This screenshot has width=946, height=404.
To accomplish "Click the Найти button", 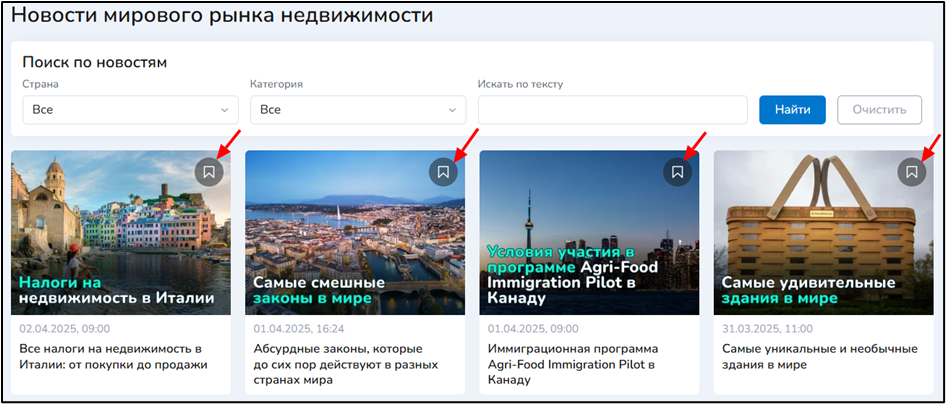I will pyautogui.click(x=792, y=110).
